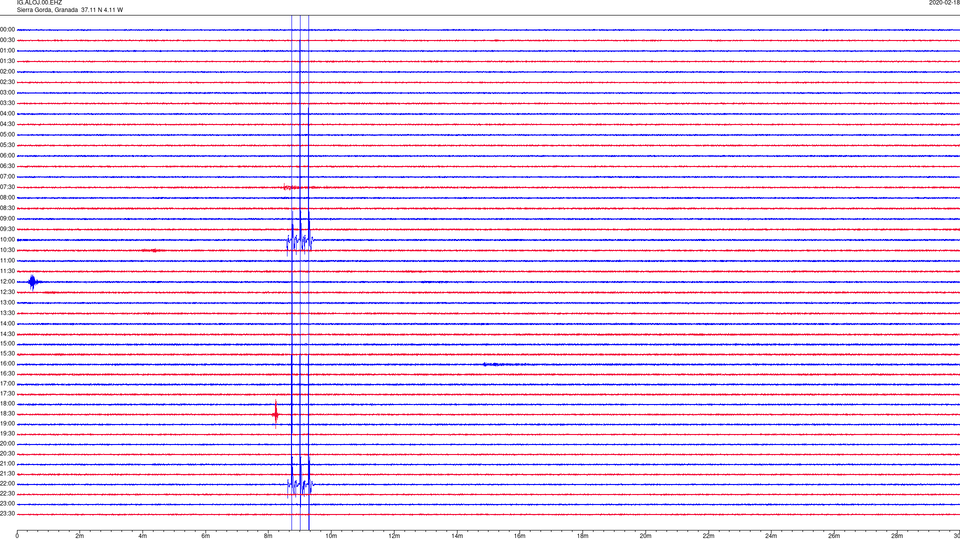The image size is (960, 540).
Task: Select the 18:30 trace time label
Action: point(7,414)
